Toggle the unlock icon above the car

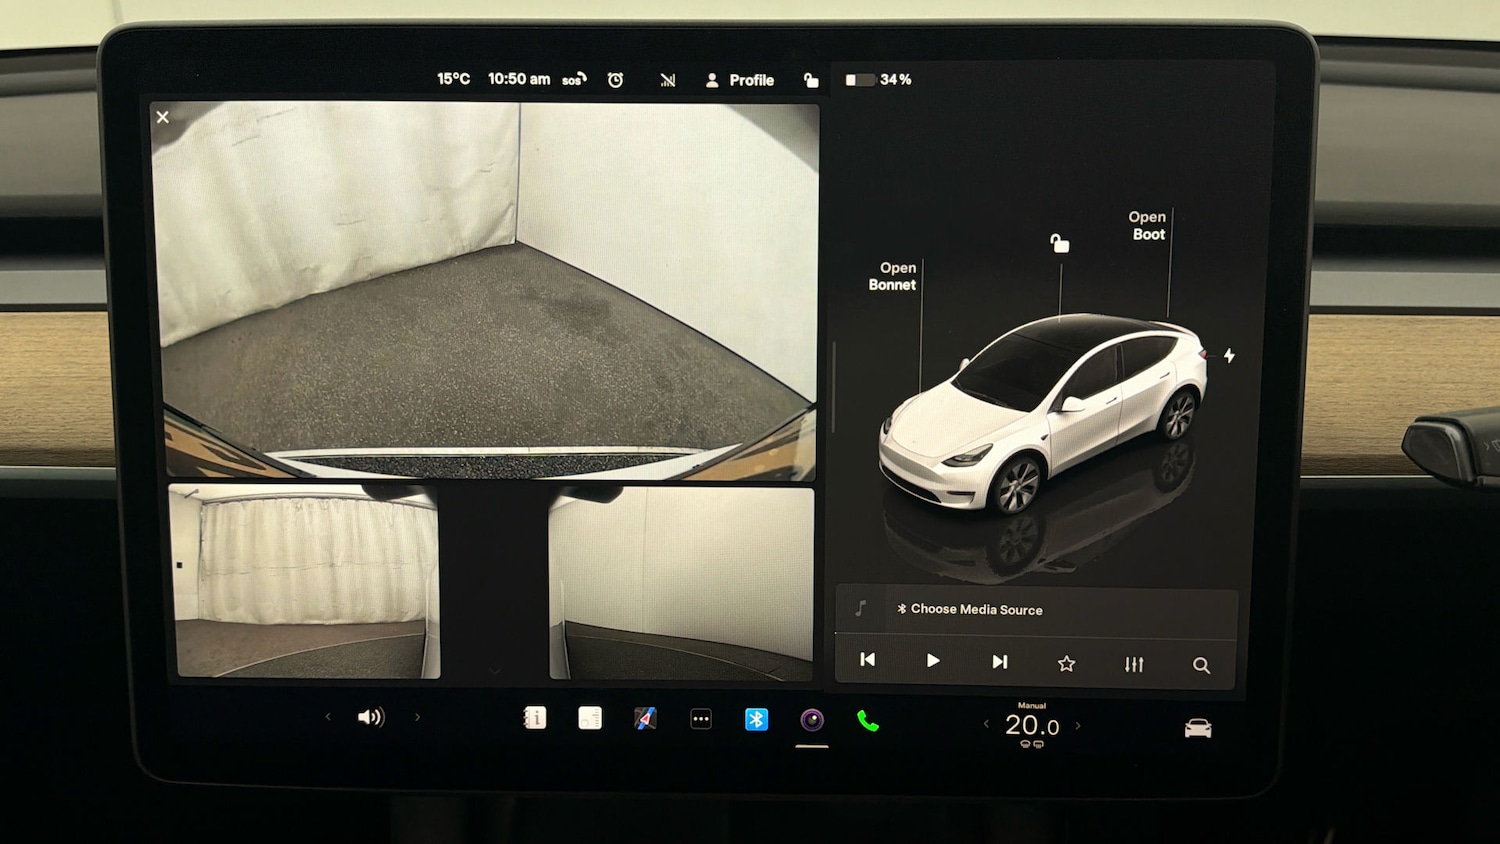1059,243
